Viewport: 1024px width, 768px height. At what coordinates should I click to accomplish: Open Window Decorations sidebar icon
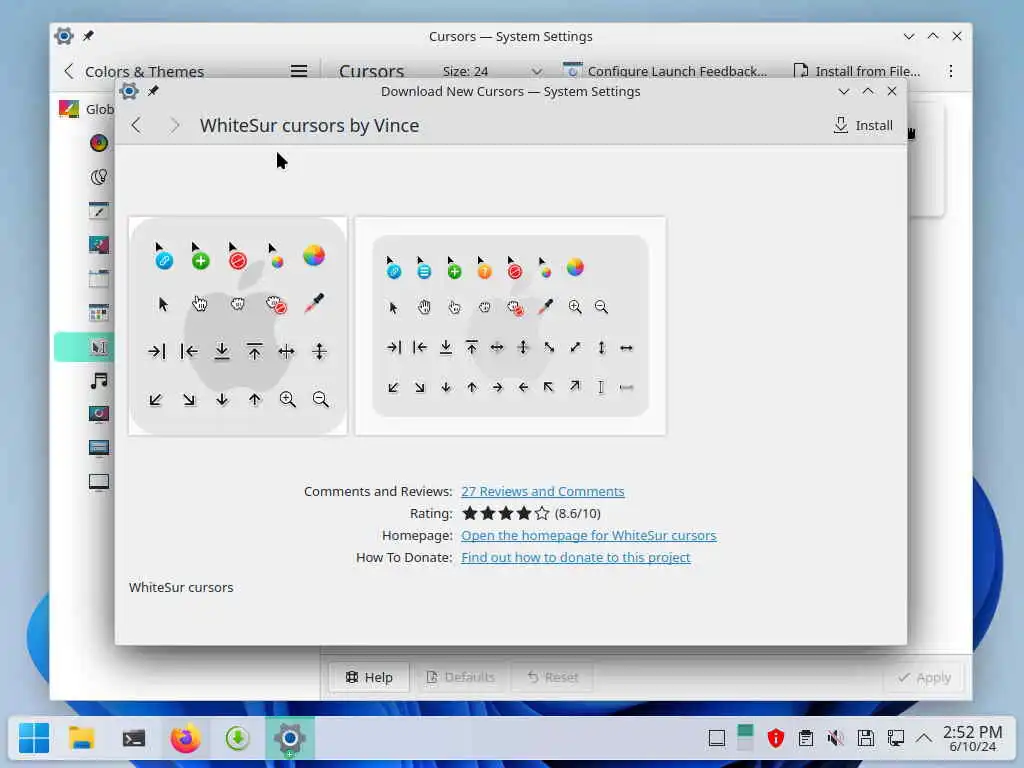[x=99, y=279]
